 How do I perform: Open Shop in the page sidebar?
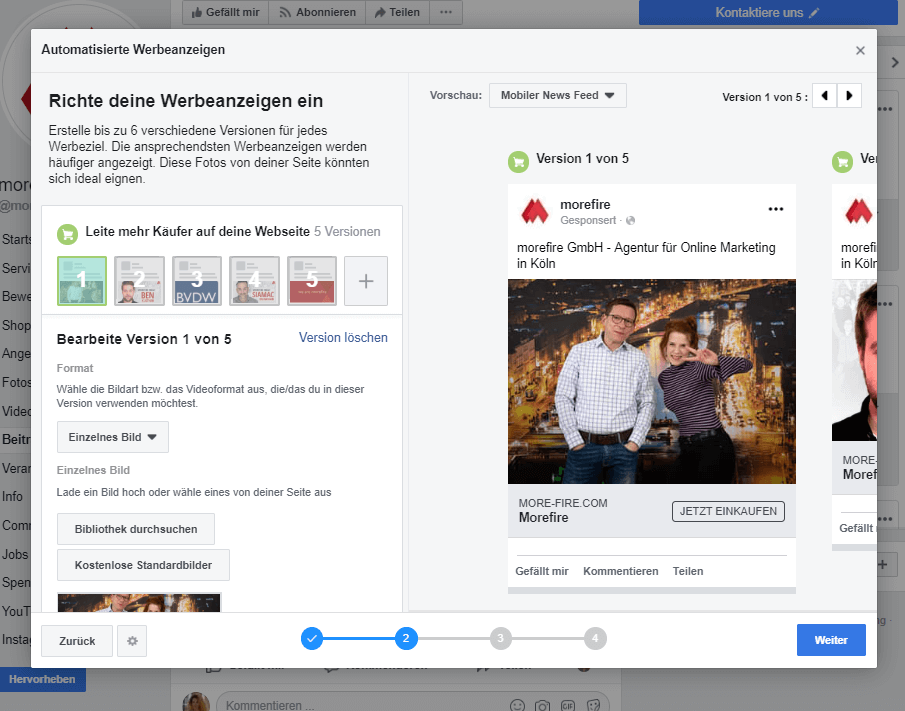(x=16, y=325)
